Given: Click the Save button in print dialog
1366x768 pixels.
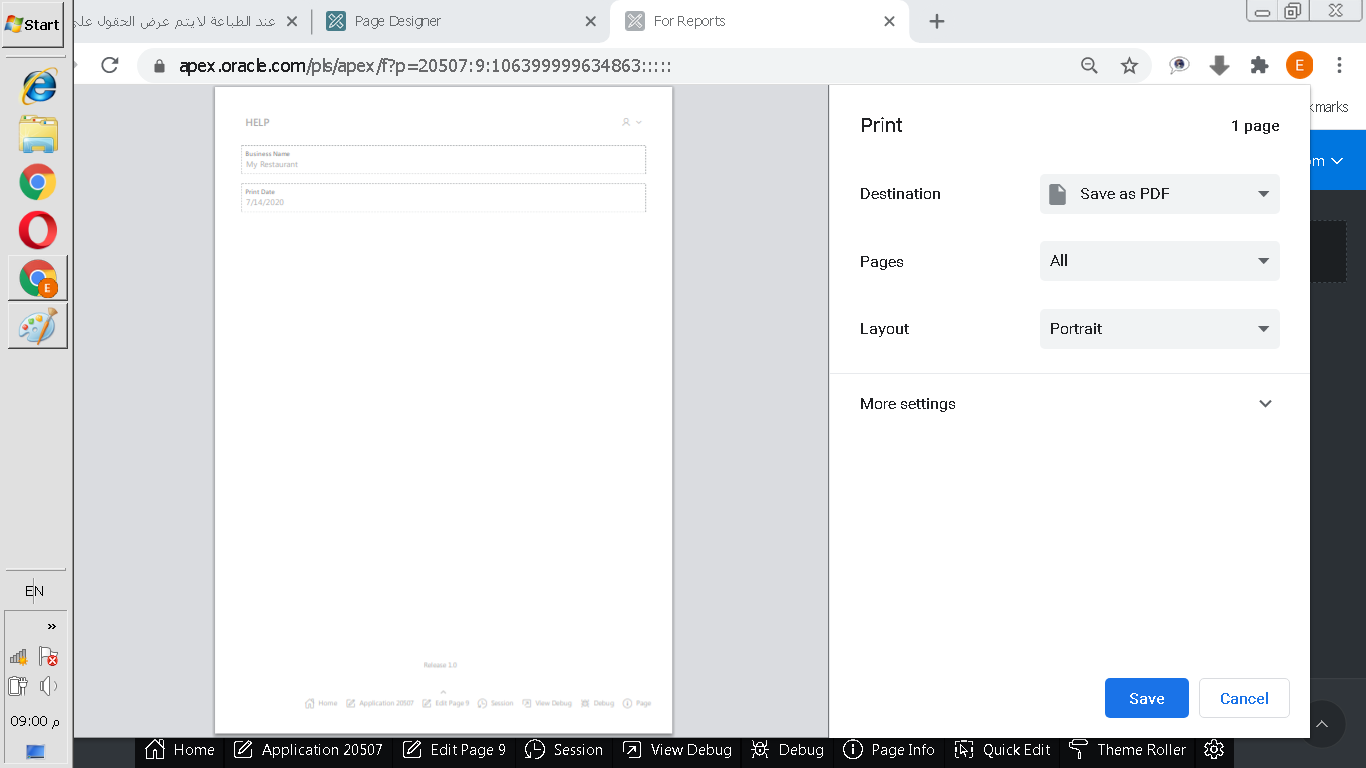Looking at the screenshot, I should tap(1146, 699).
